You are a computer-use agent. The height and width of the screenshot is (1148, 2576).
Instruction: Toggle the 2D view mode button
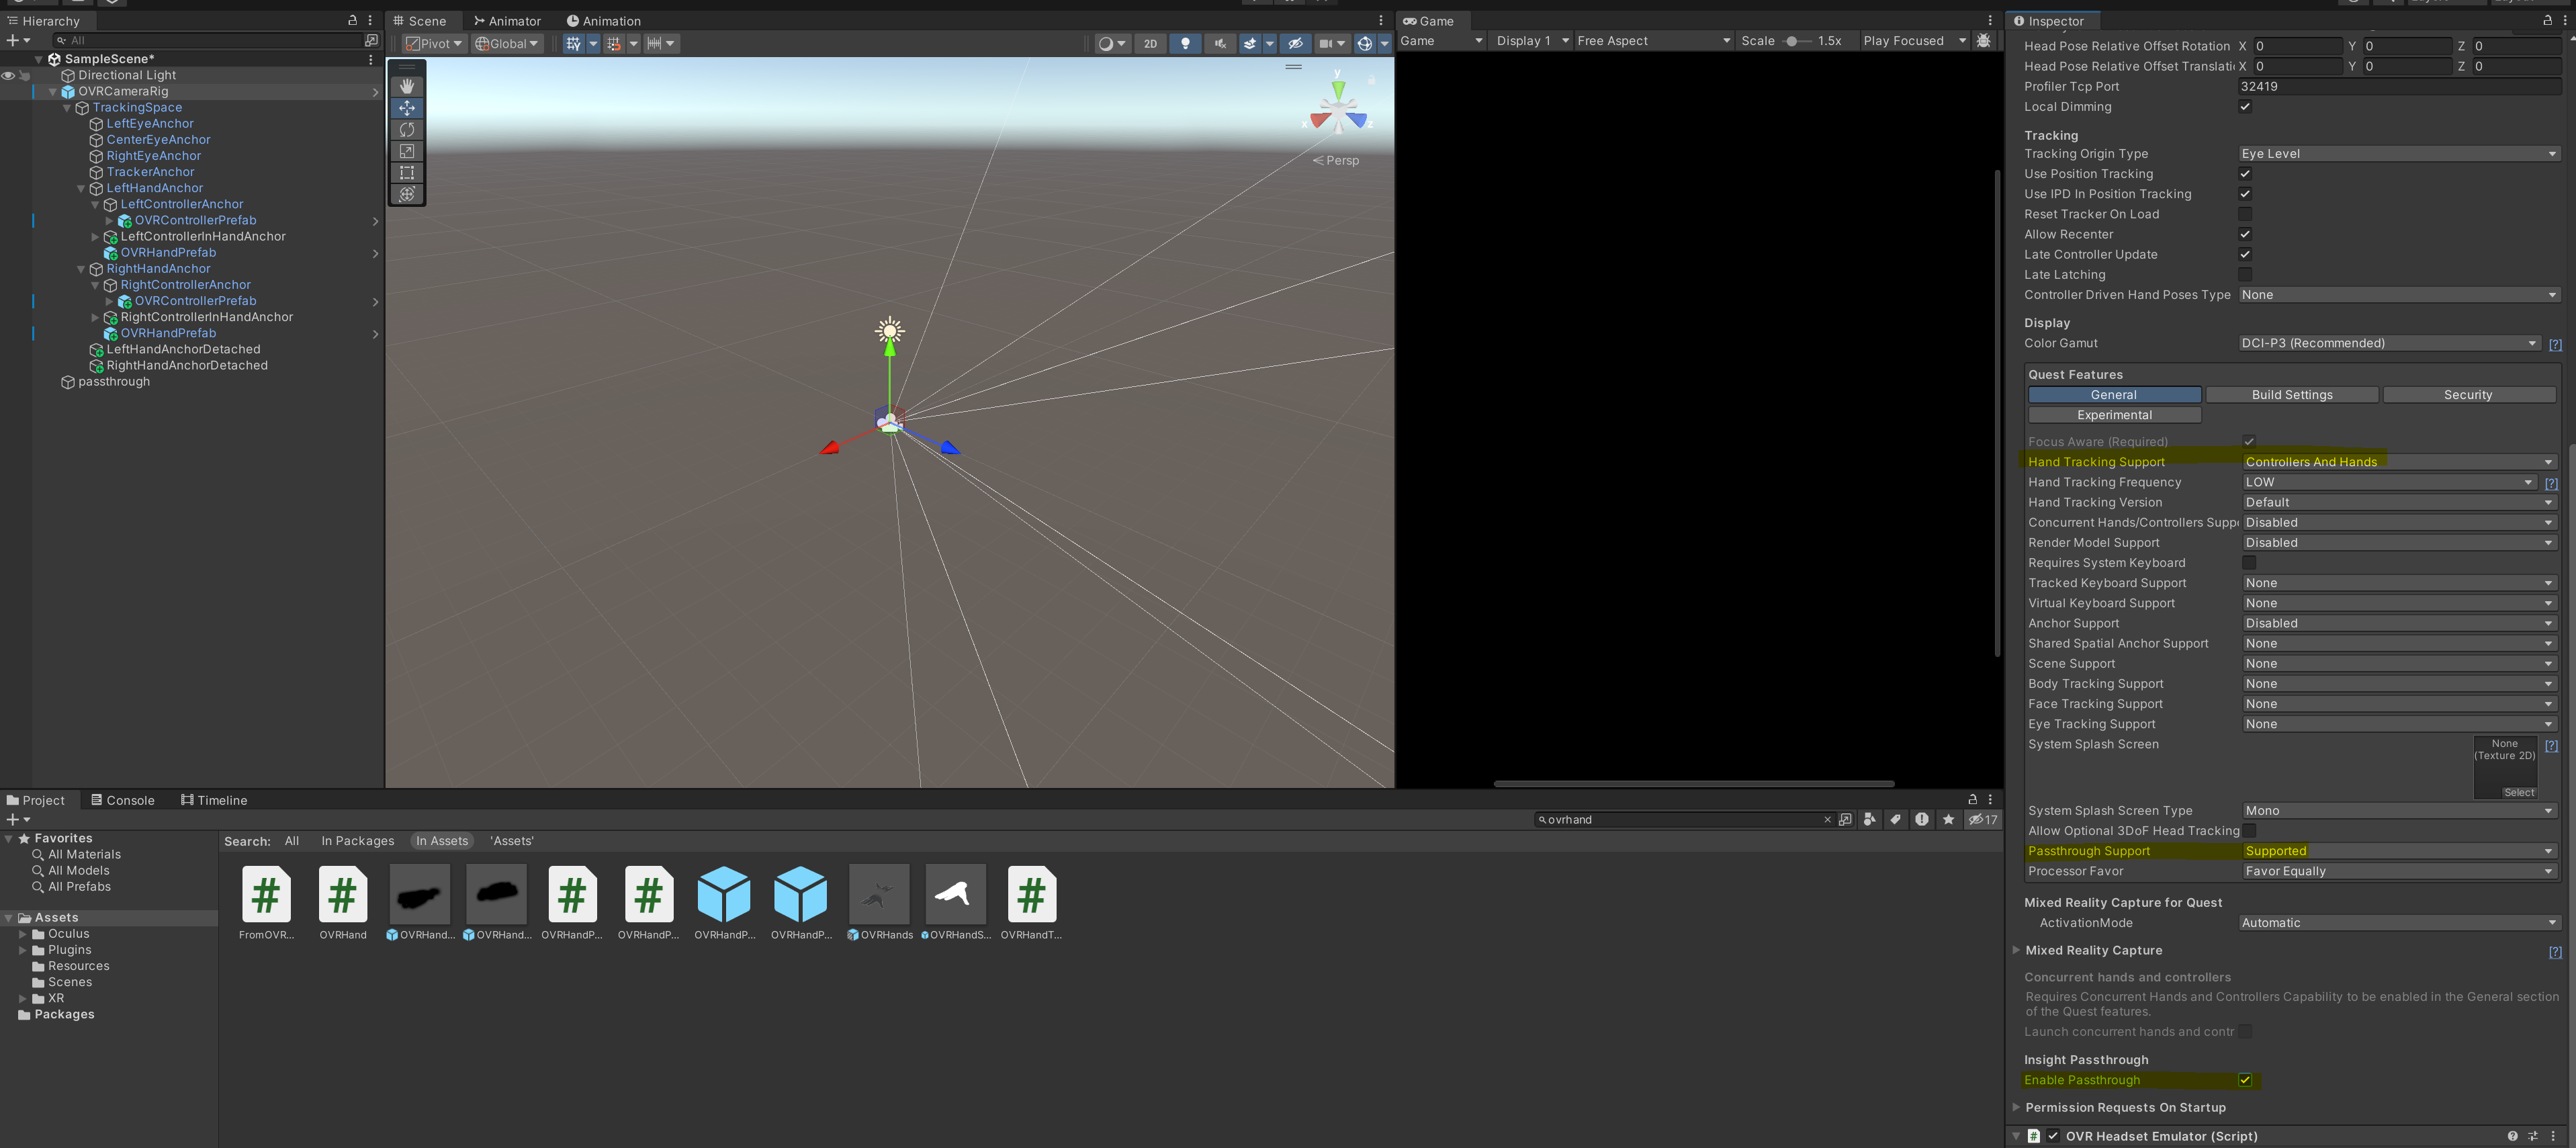pyautogui.click(x=1150, y=43)
